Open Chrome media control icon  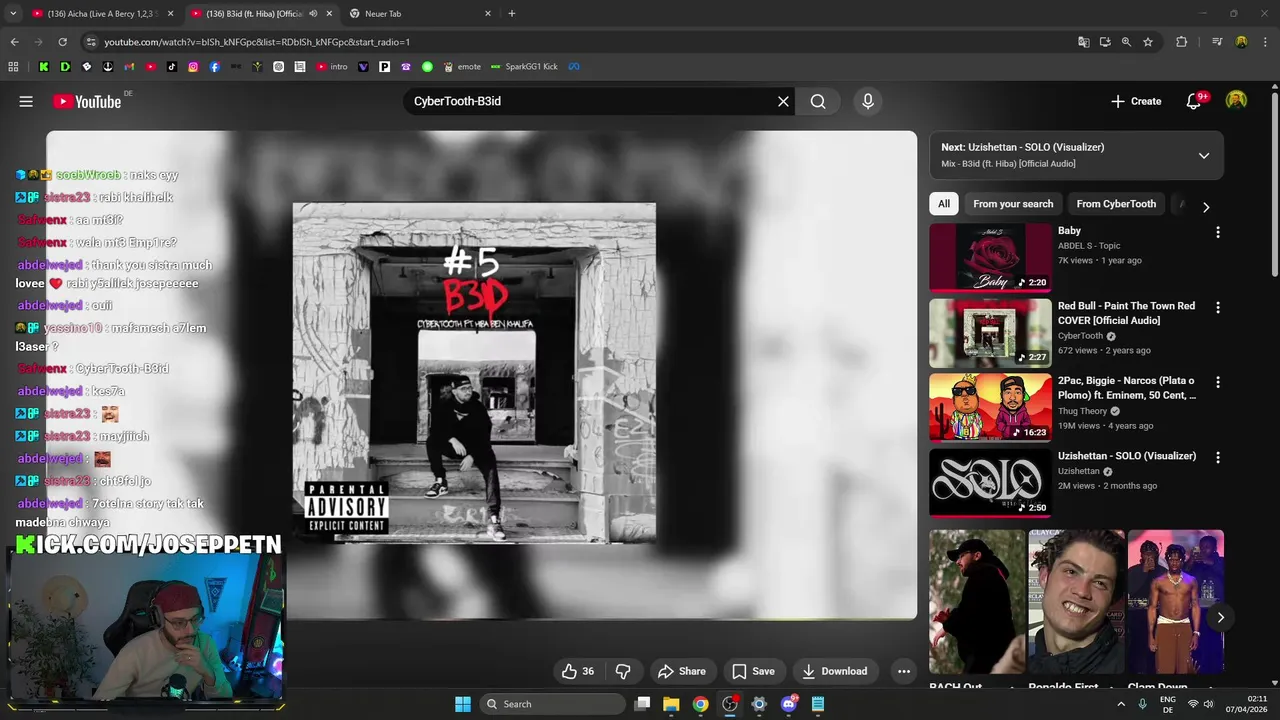(x=1217, y=42)
